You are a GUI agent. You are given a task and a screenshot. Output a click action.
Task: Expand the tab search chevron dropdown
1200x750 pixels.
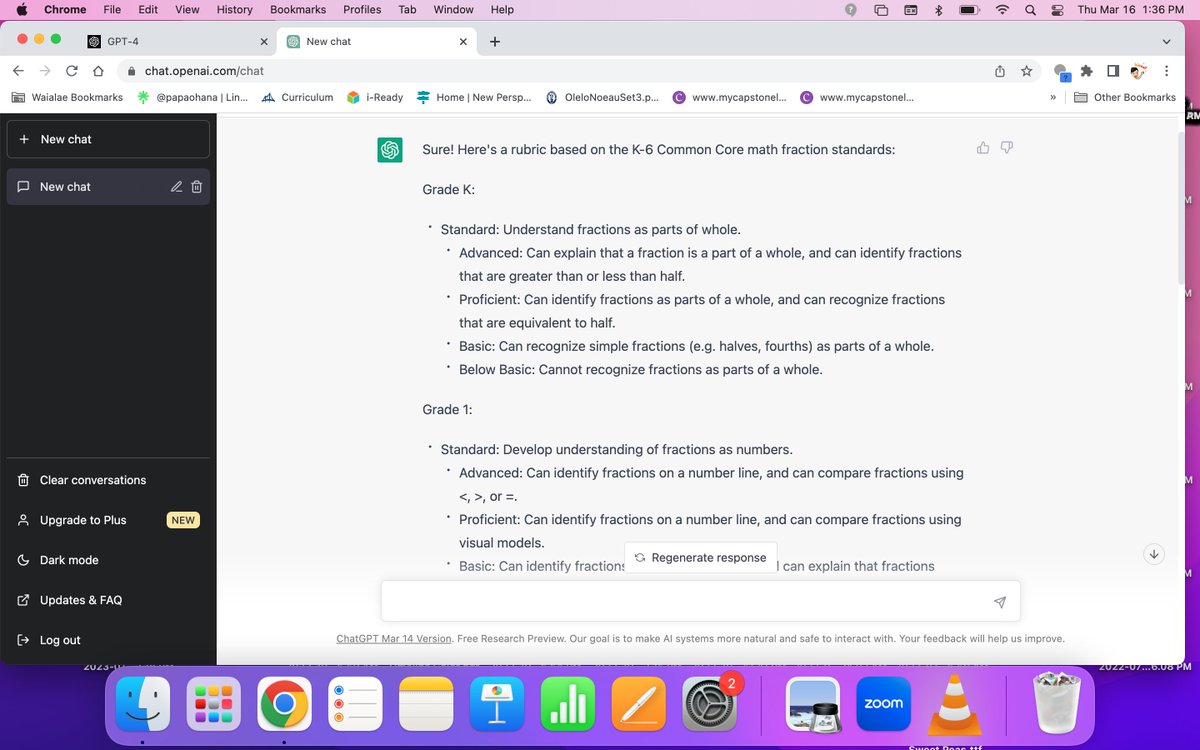tap(1166, 41)
